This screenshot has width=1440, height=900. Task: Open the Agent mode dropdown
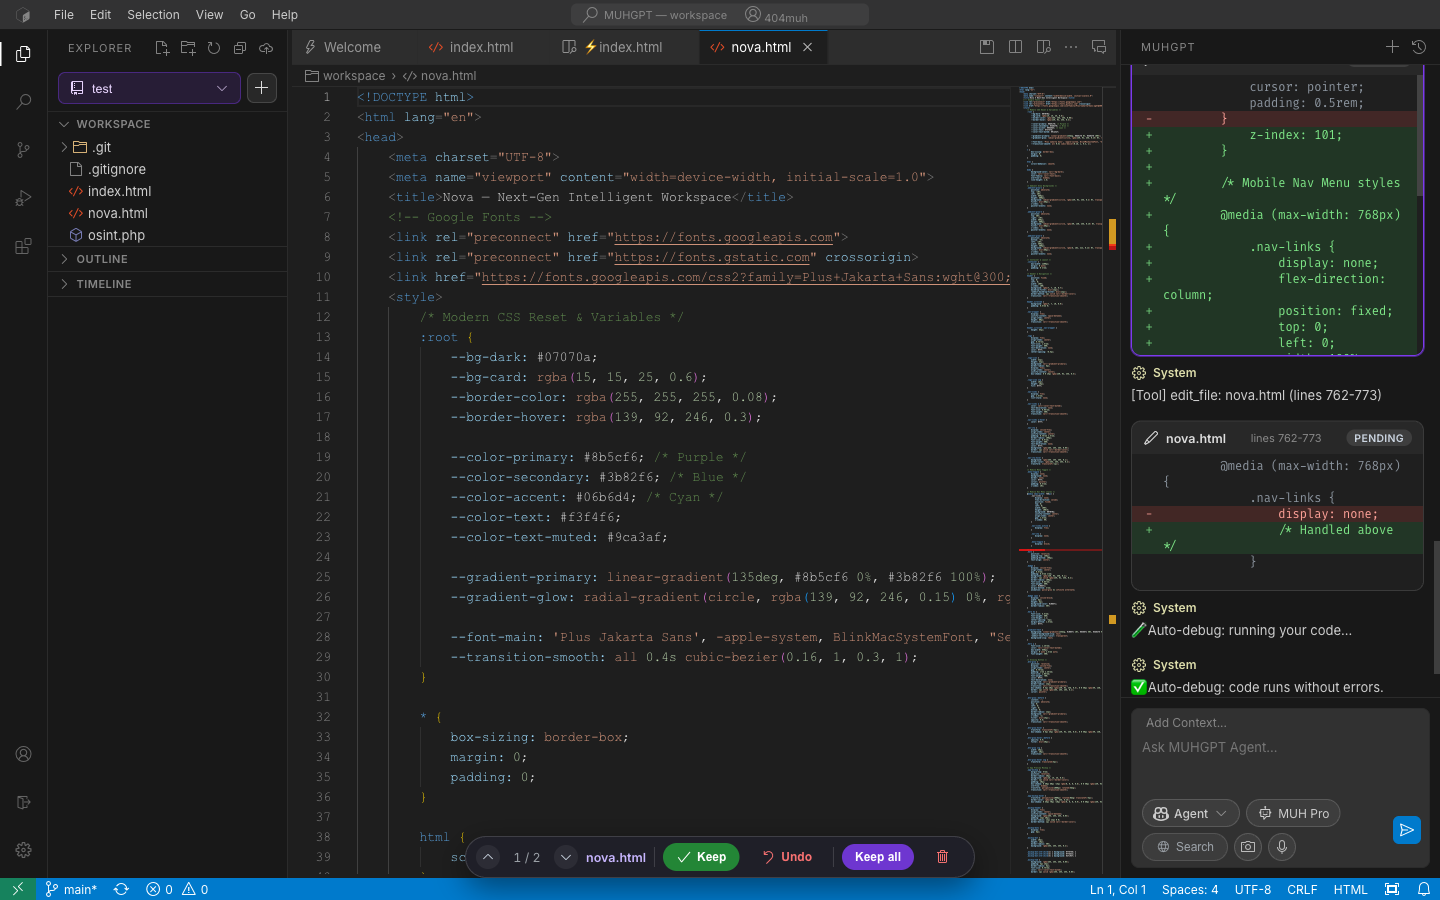1190,813
